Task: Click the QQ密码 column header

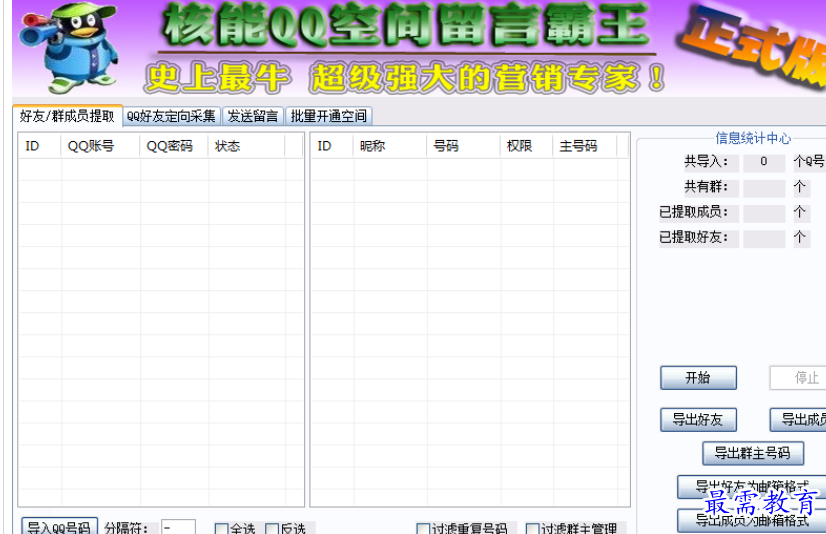Action: pyautogui.click(x=174, y=146)
